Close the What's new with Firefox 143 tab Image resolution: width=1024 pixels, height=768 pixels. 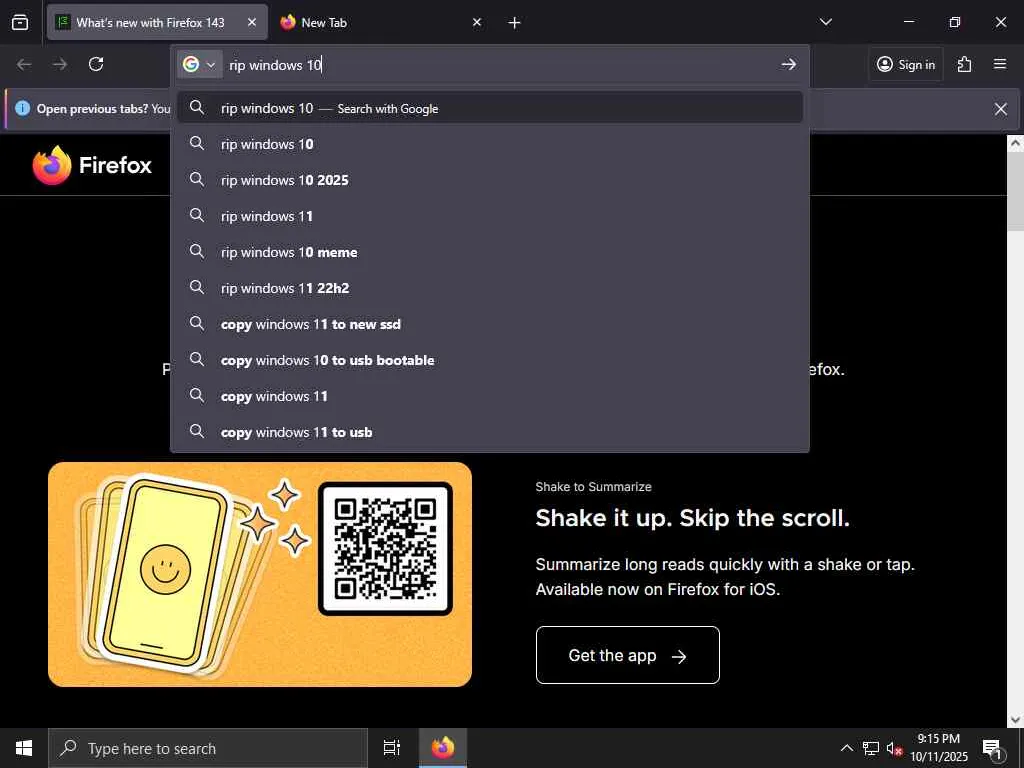point(252,22)
